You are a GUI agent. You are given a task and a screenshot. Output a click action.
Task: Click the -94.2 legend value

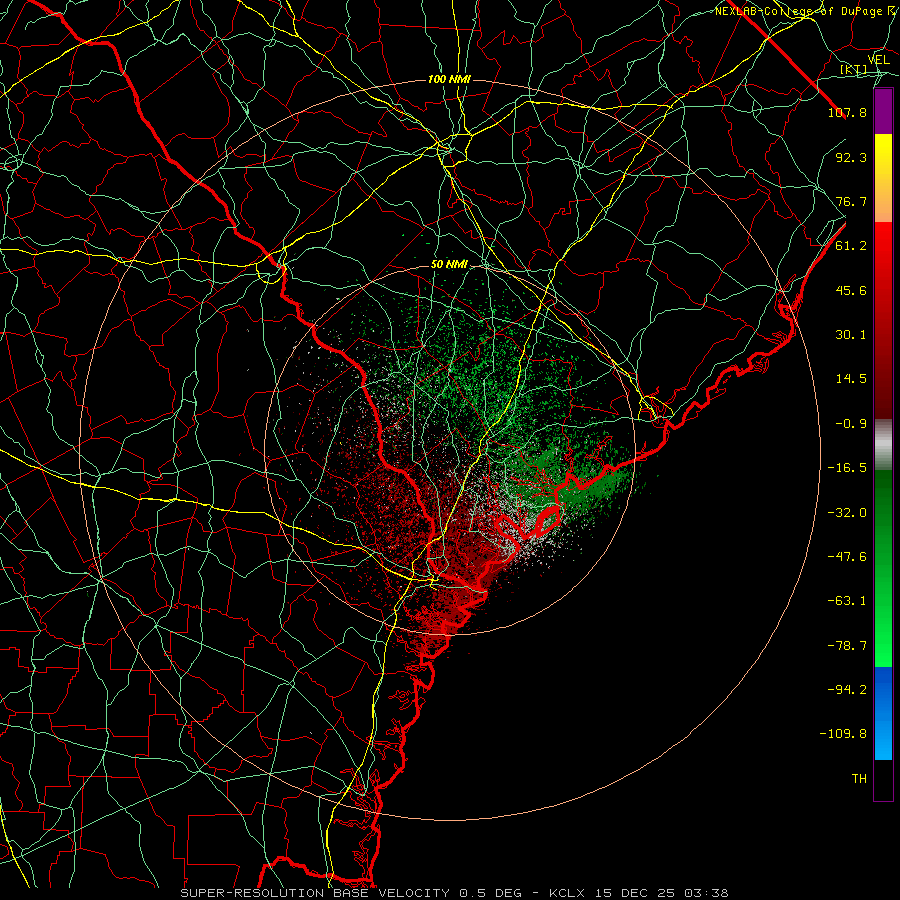pos(847,689)
